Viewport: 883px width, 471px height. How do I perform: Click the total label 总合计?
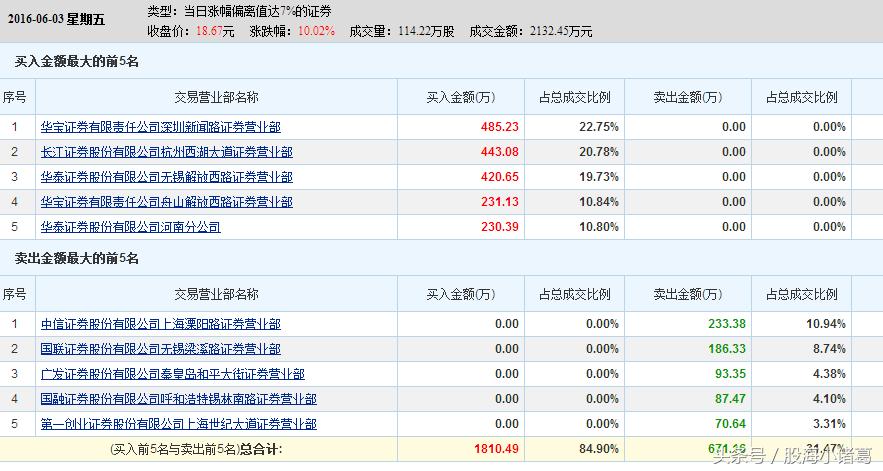pyautogui.click(x=261, y=449)
